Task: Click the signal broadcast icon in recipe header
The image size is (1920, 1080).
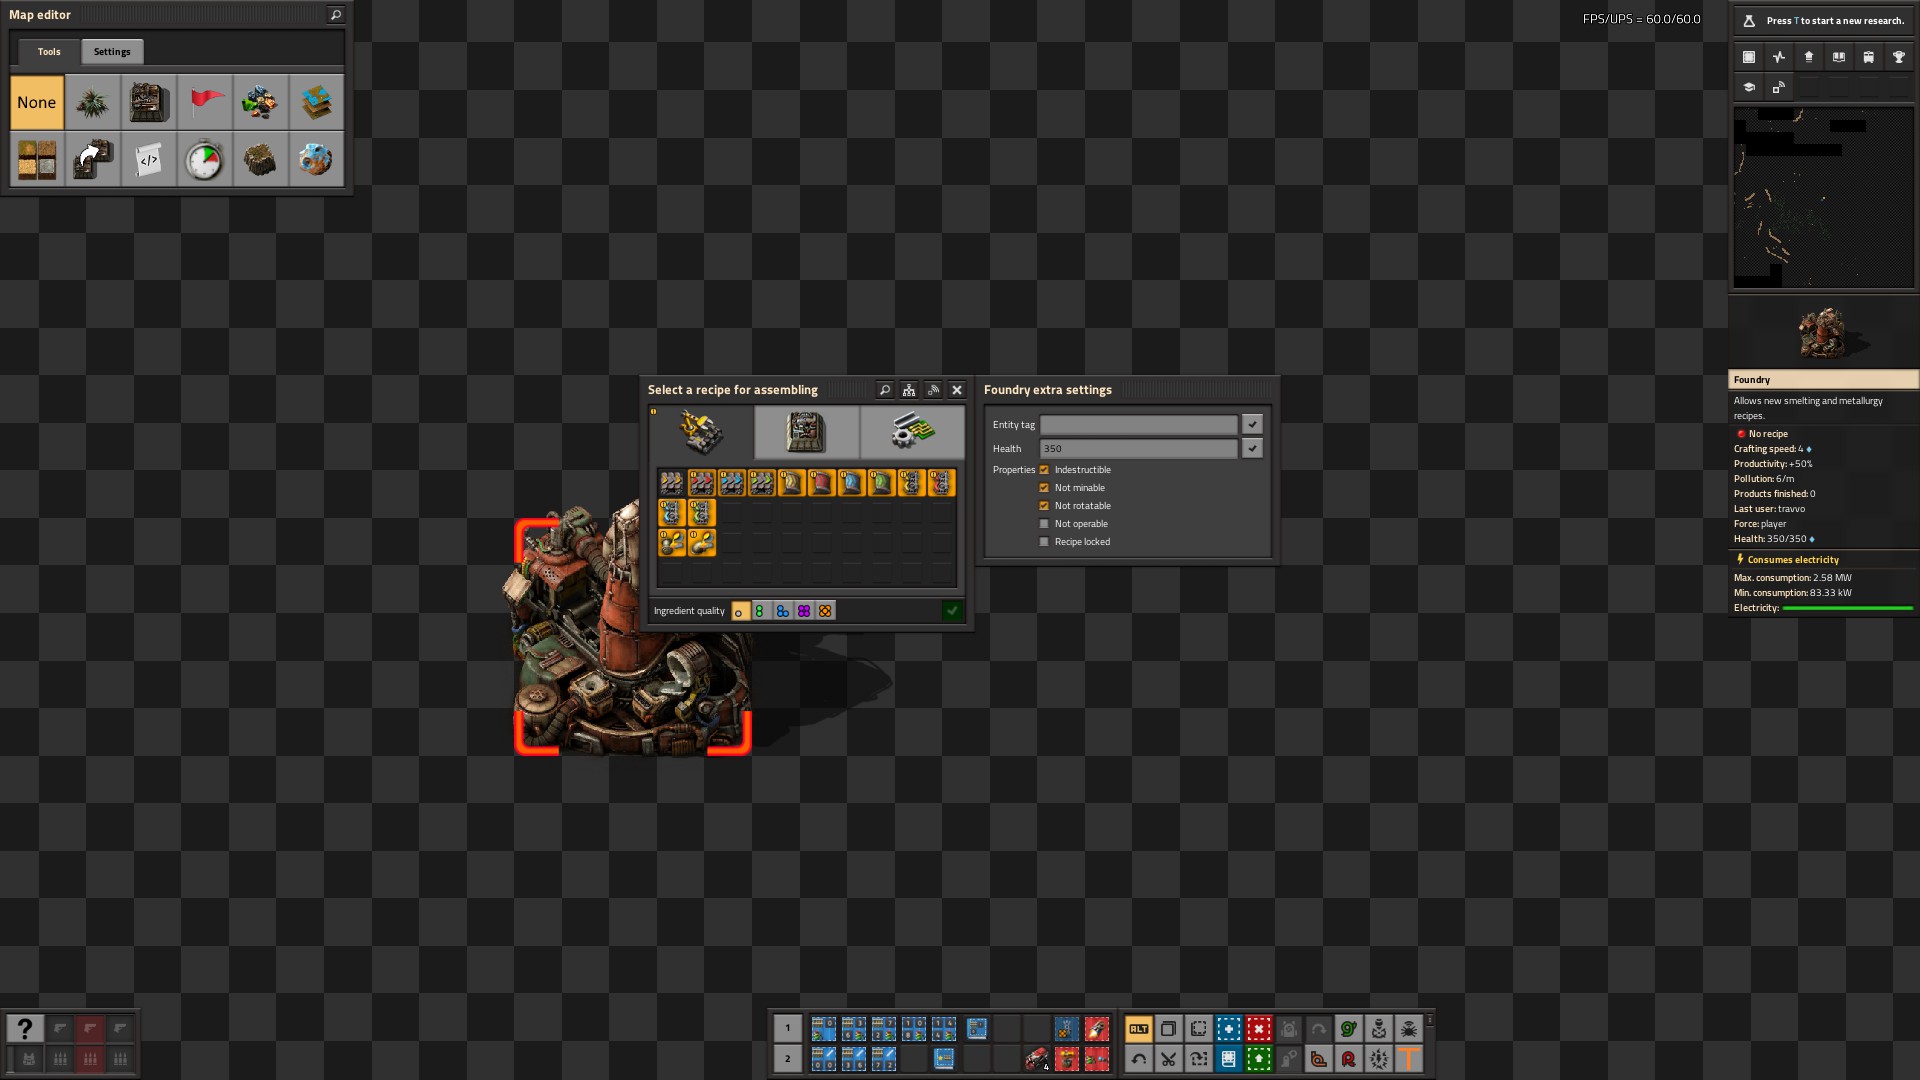Action: 933,390
